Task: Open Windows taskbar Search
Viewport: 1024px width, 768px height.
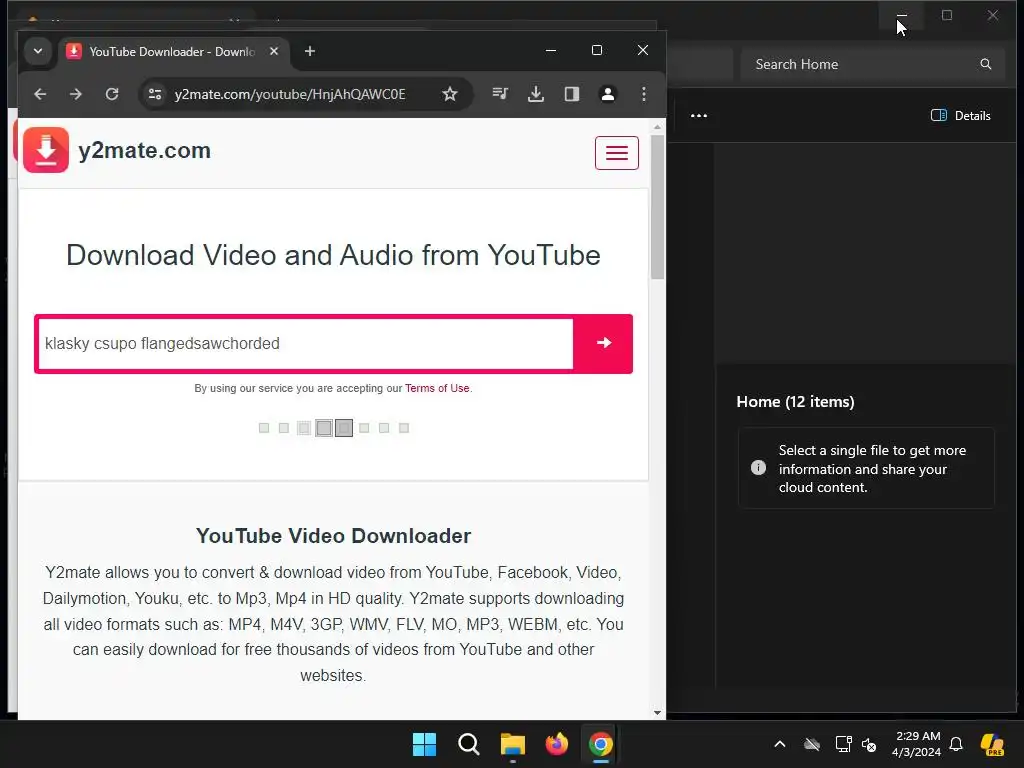Action: pos(469,744)
